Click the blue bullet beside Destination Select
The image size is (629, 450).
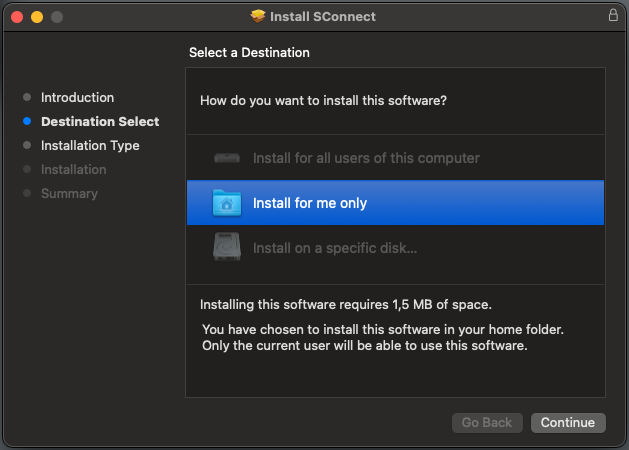click(27, 121)
